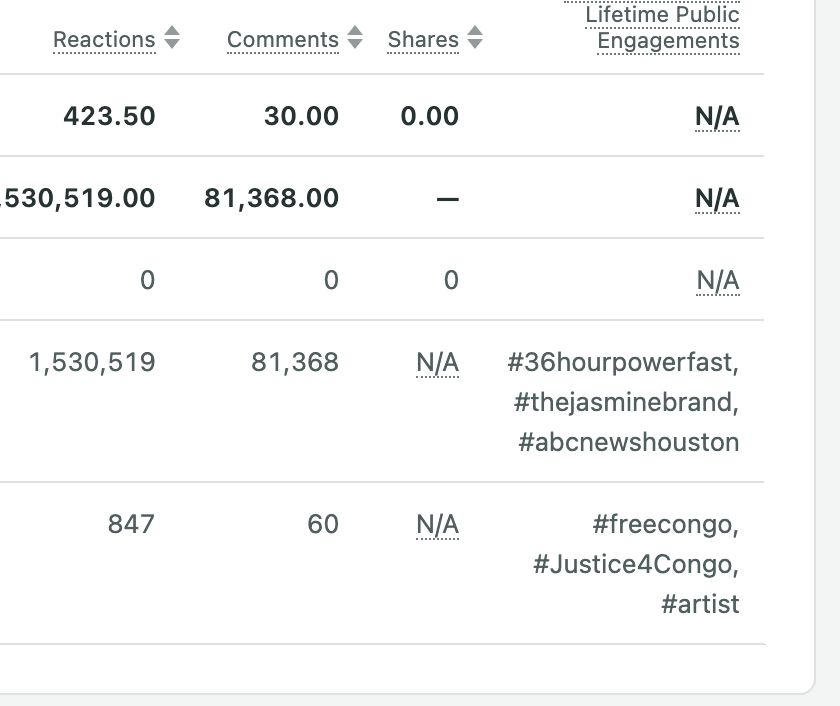
Task: Click the Comments column sort arrows
Action: [355, 39]
